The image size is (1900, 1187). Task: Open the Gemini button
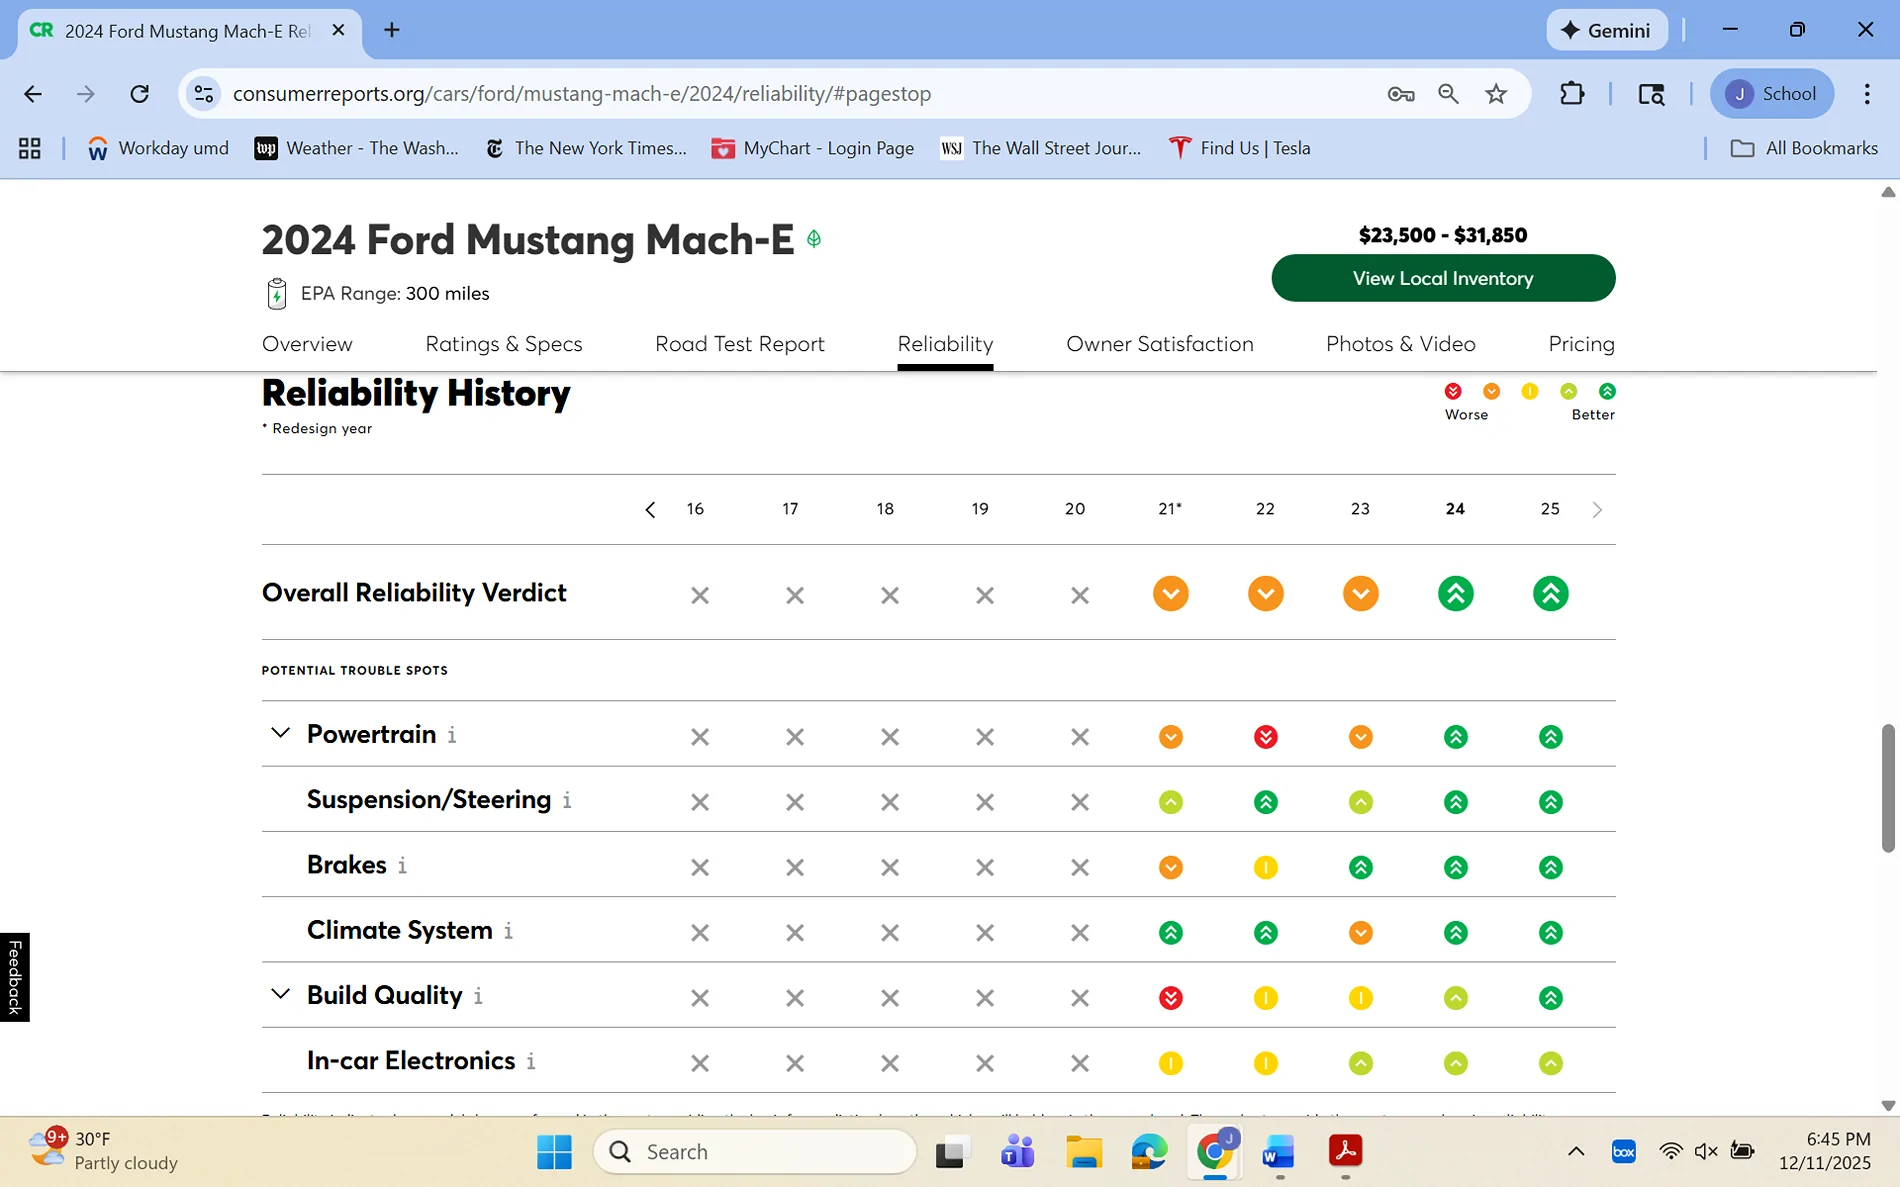(1607, 30)
